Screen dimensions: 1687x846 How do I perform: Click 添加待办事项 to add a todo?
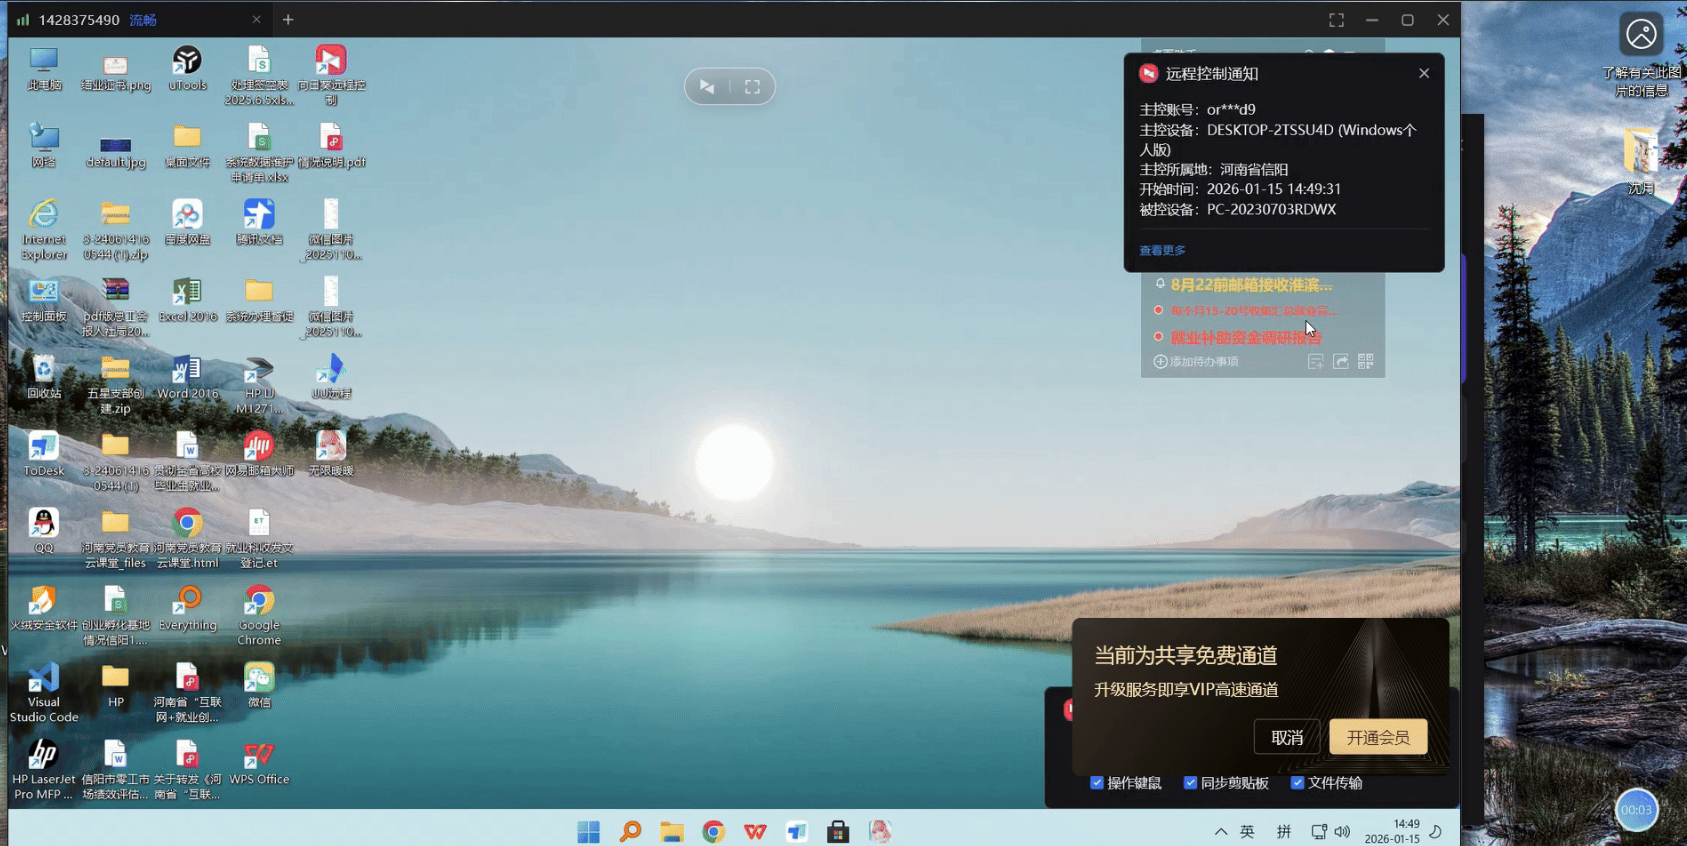click(1197, 362)
